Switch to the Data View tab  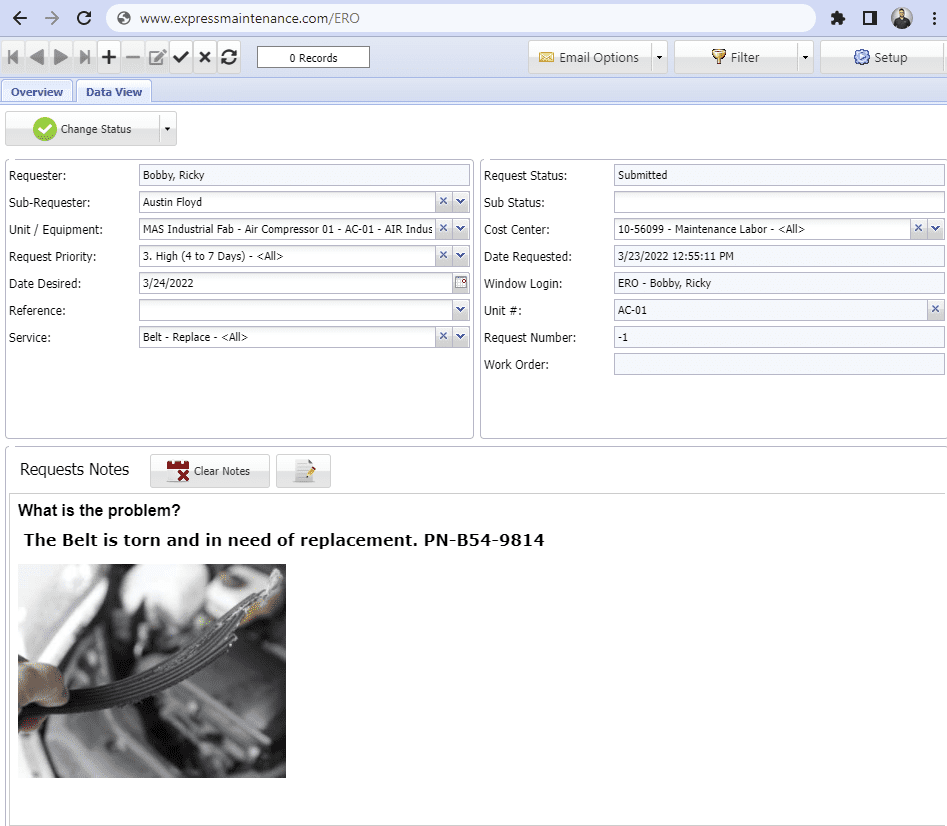(x=114, y=92)
